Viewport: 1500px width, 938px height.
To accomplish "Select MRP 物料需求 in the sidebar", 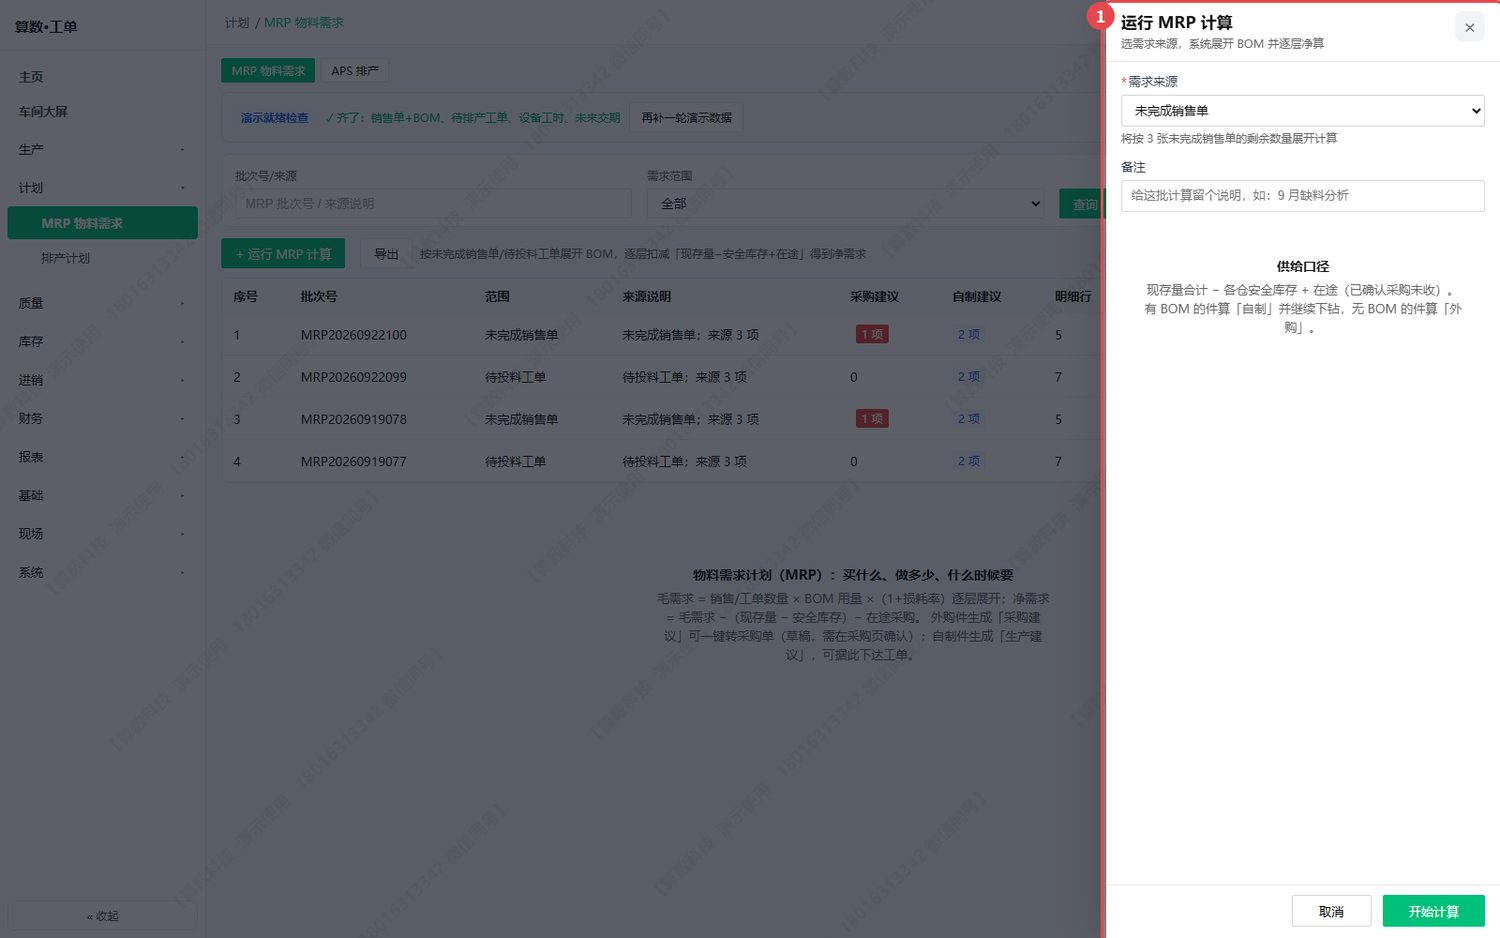I will point(102,223).
